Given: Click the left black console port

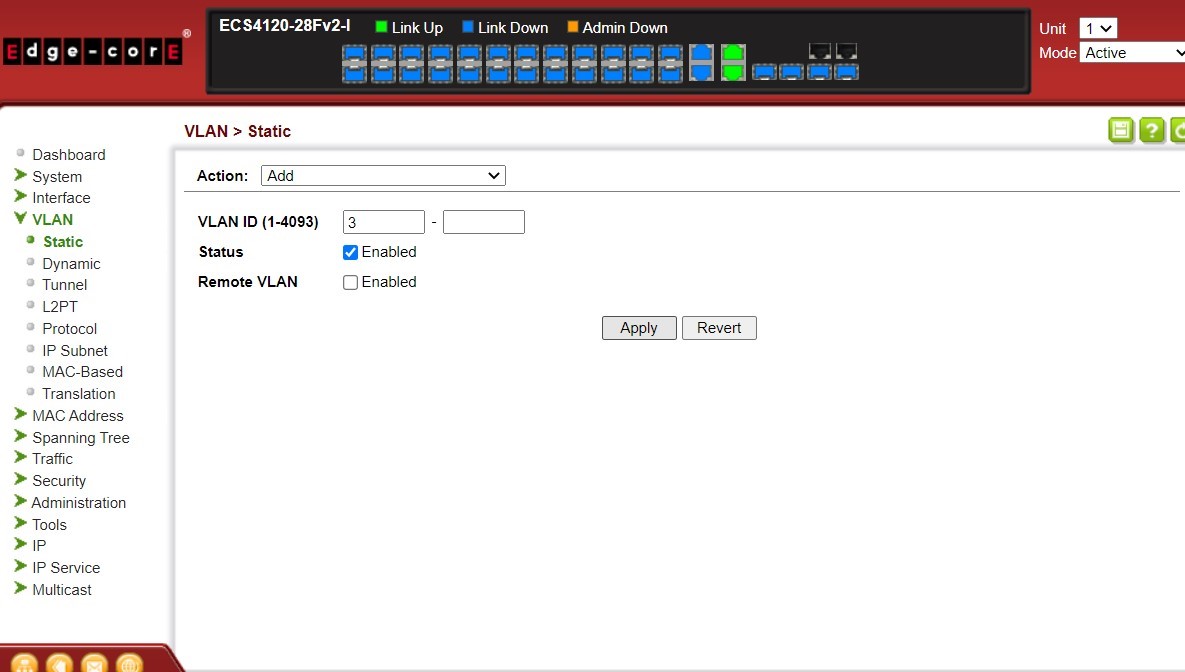Looking at the screenshot, I should coord(820,51).
